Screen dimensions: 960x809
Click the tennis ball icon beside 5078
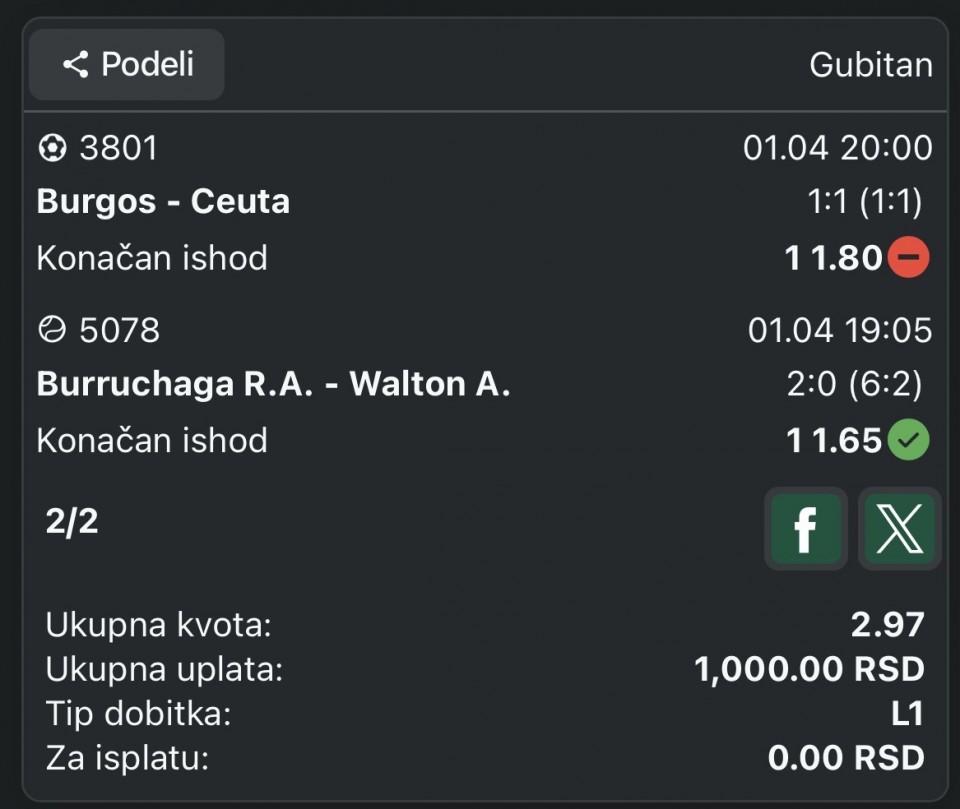tap(51, 330)
